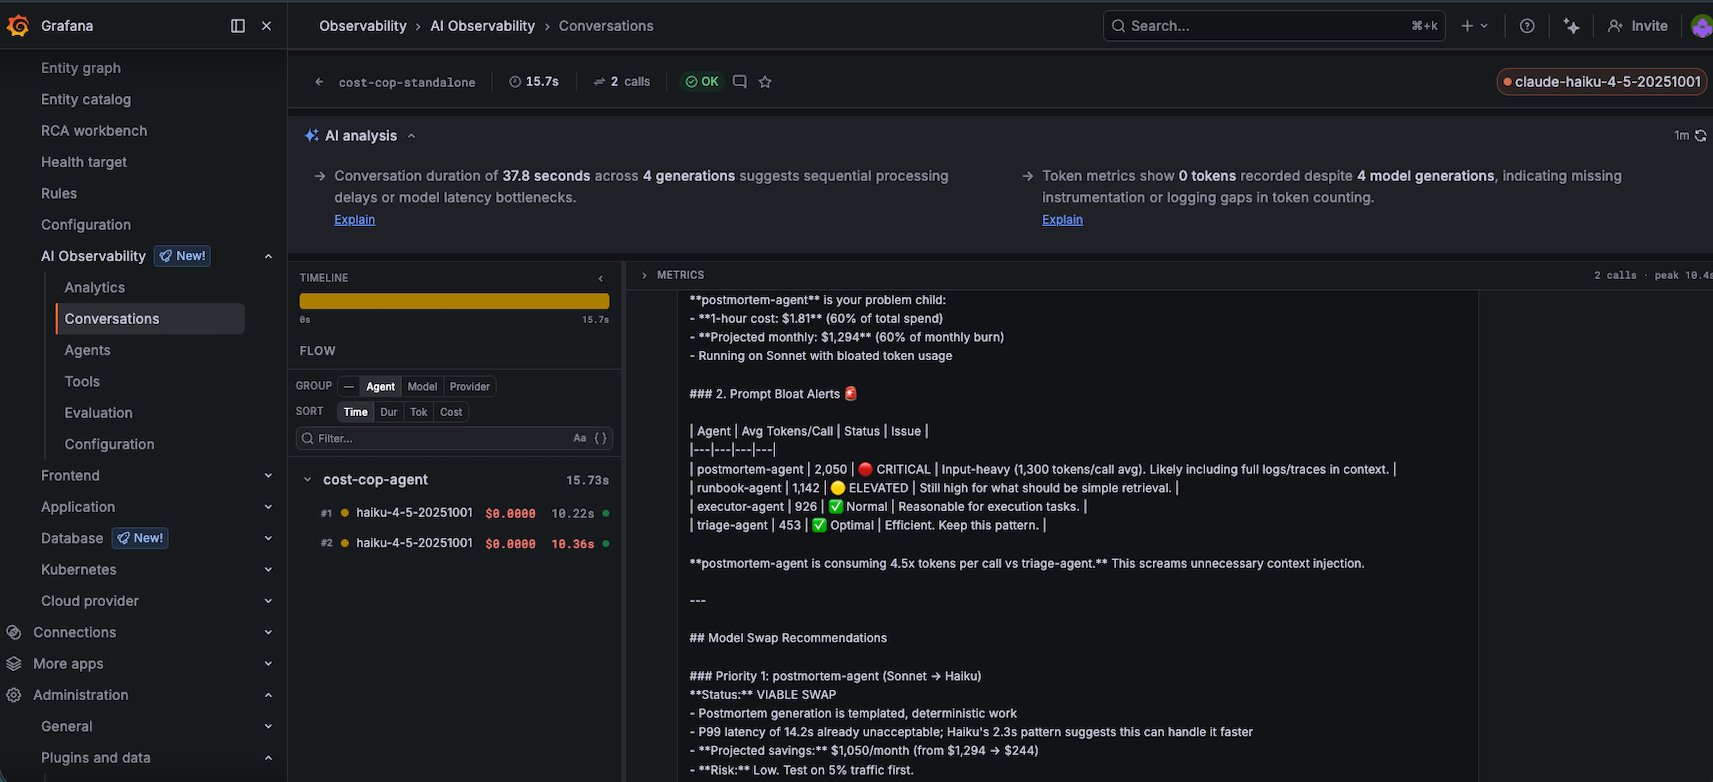Click the More apps sidebar icon
Image resolution: width=1713 pixels, height=782 pixels.
pyautogui.click(x=14, y=664)
